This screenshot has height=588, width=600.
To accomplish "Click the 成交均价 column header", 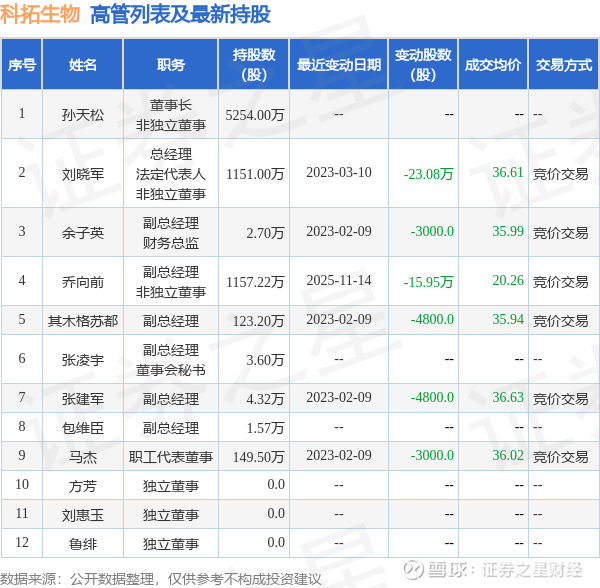I will 493,64.
